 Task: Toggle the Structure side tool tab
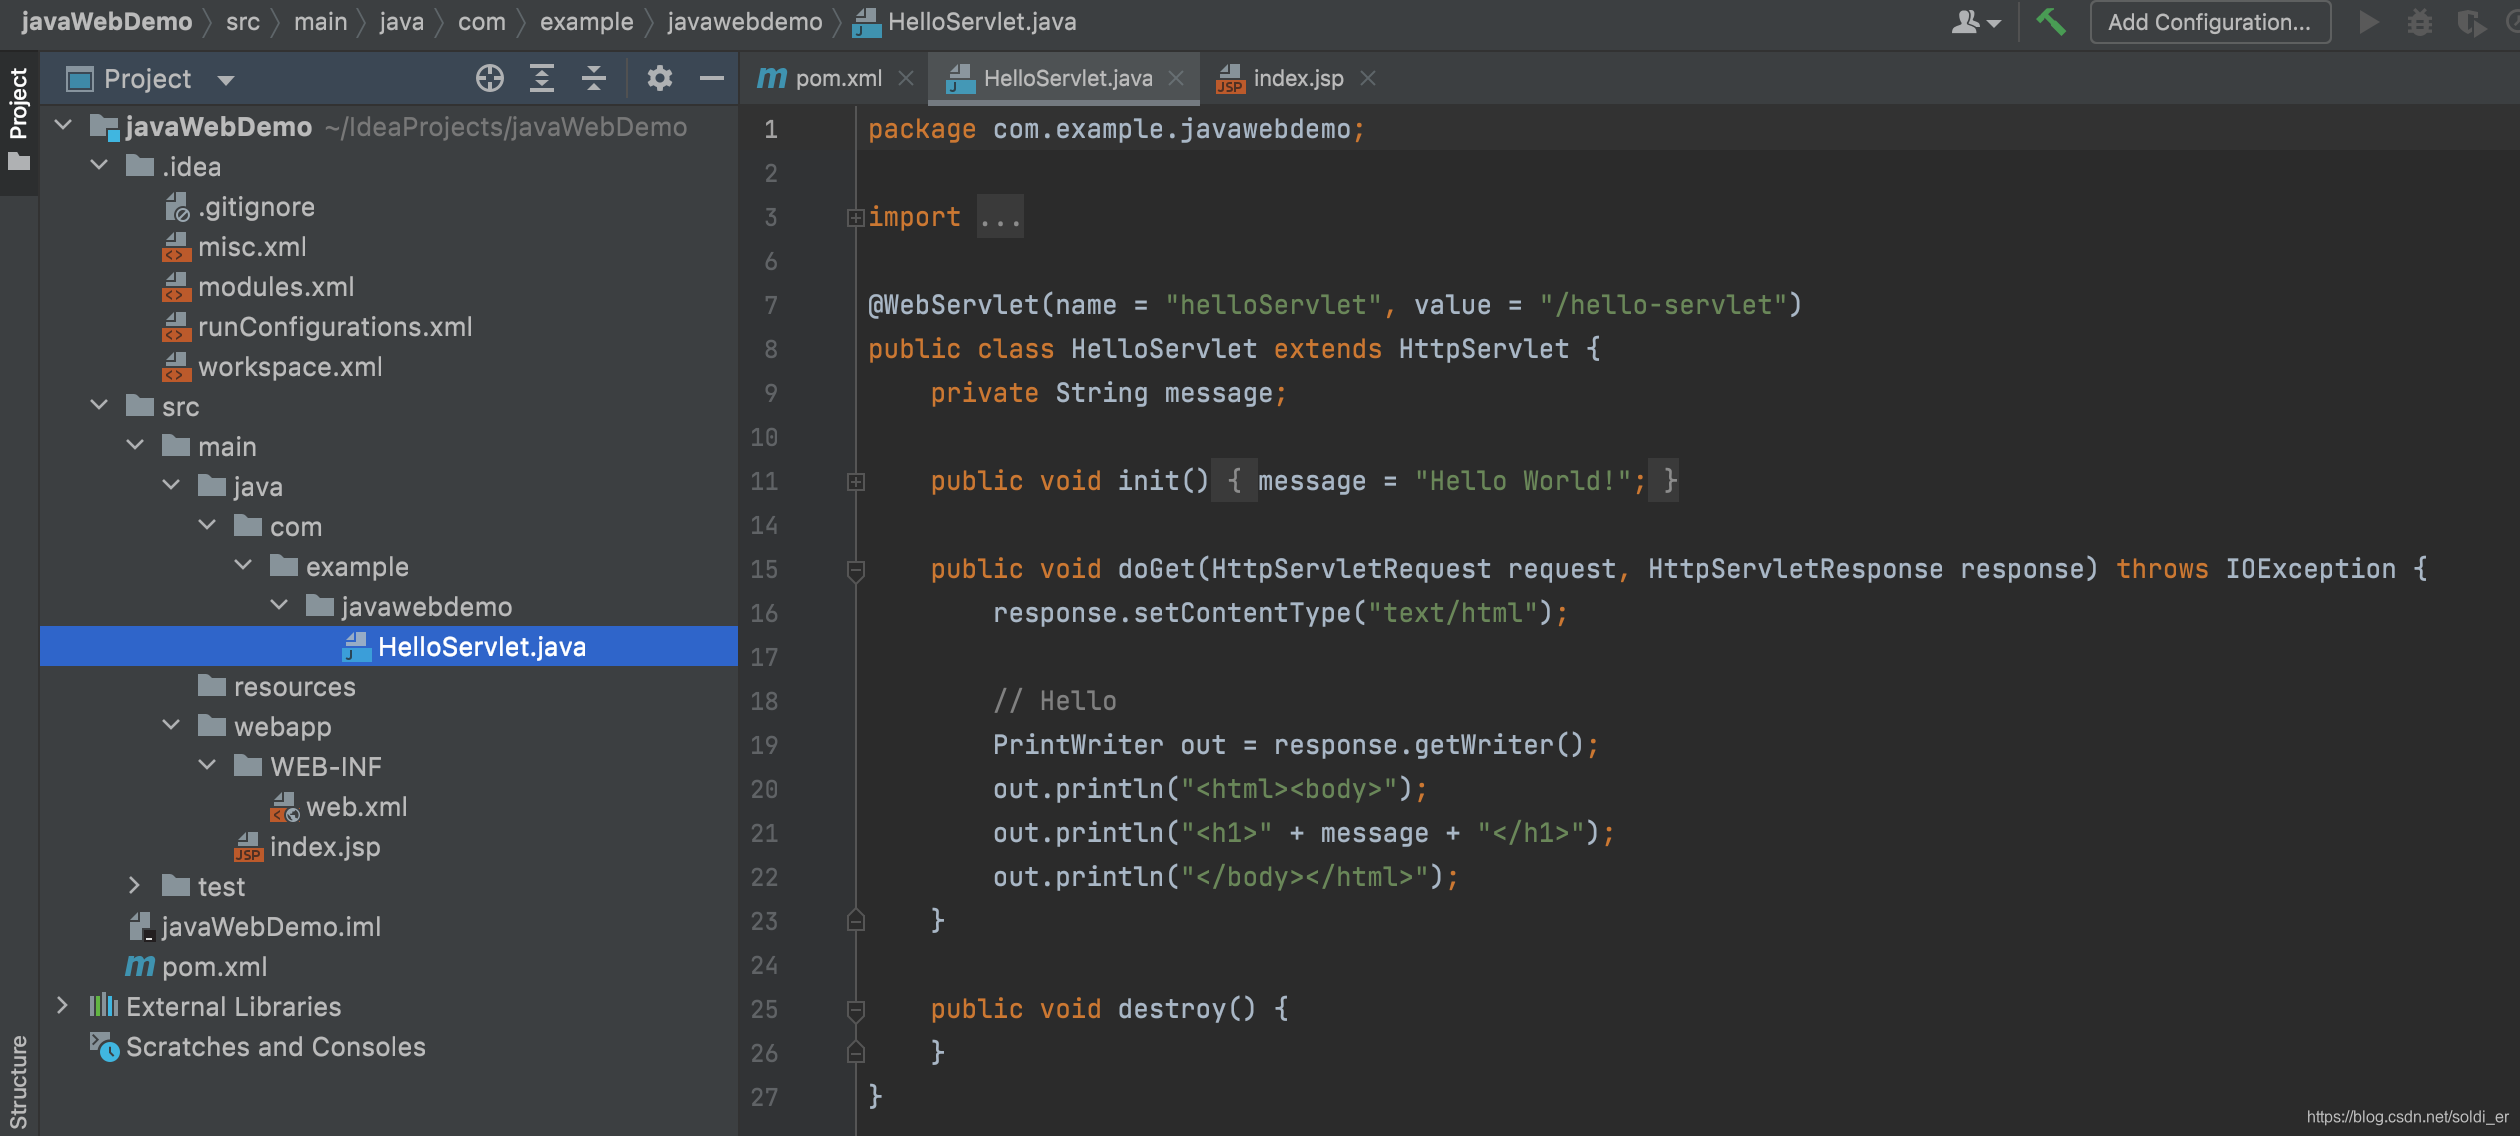pos(19,1082)
